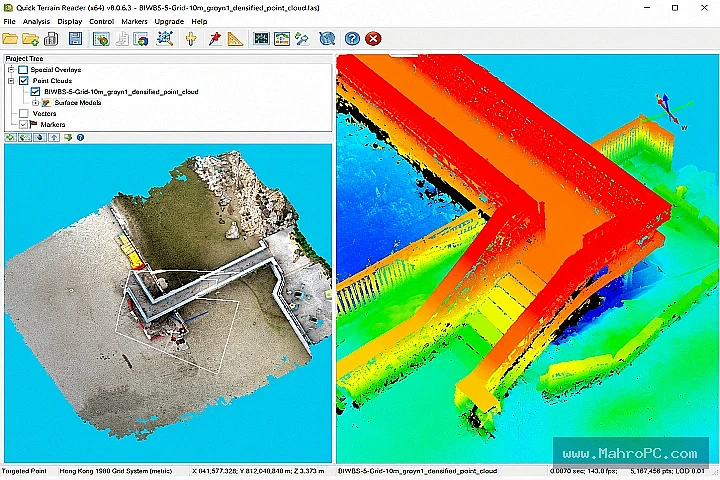The height and width of the screenshot is (480, 720).
Task: Click the Hong Kong 1980 Grid System status text
Action: 116,471
